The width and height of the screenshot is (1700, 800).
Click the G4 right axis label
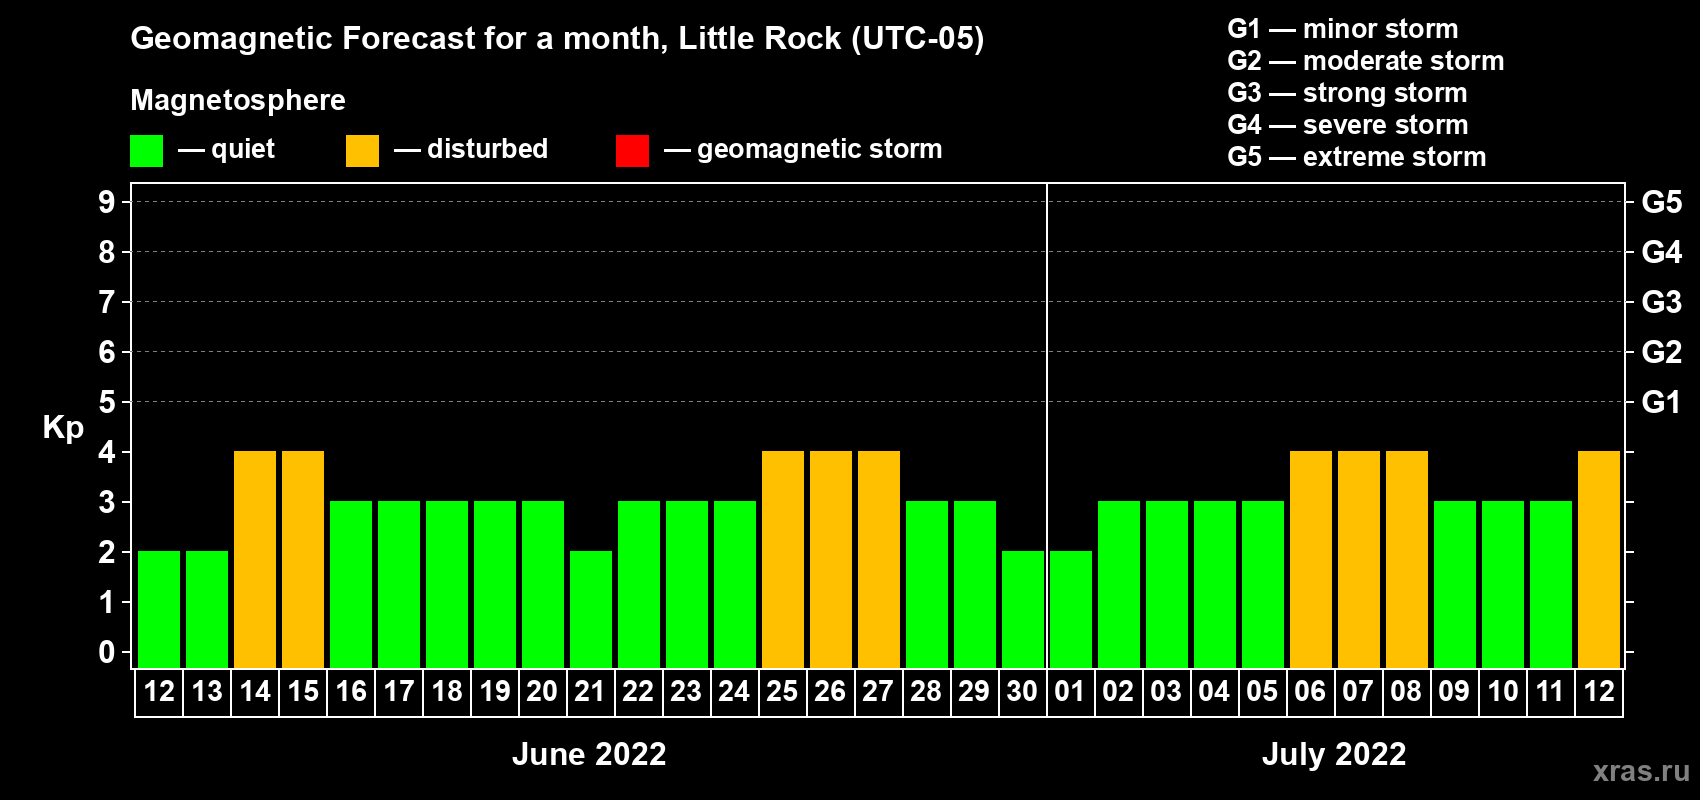coord(1662,252)
